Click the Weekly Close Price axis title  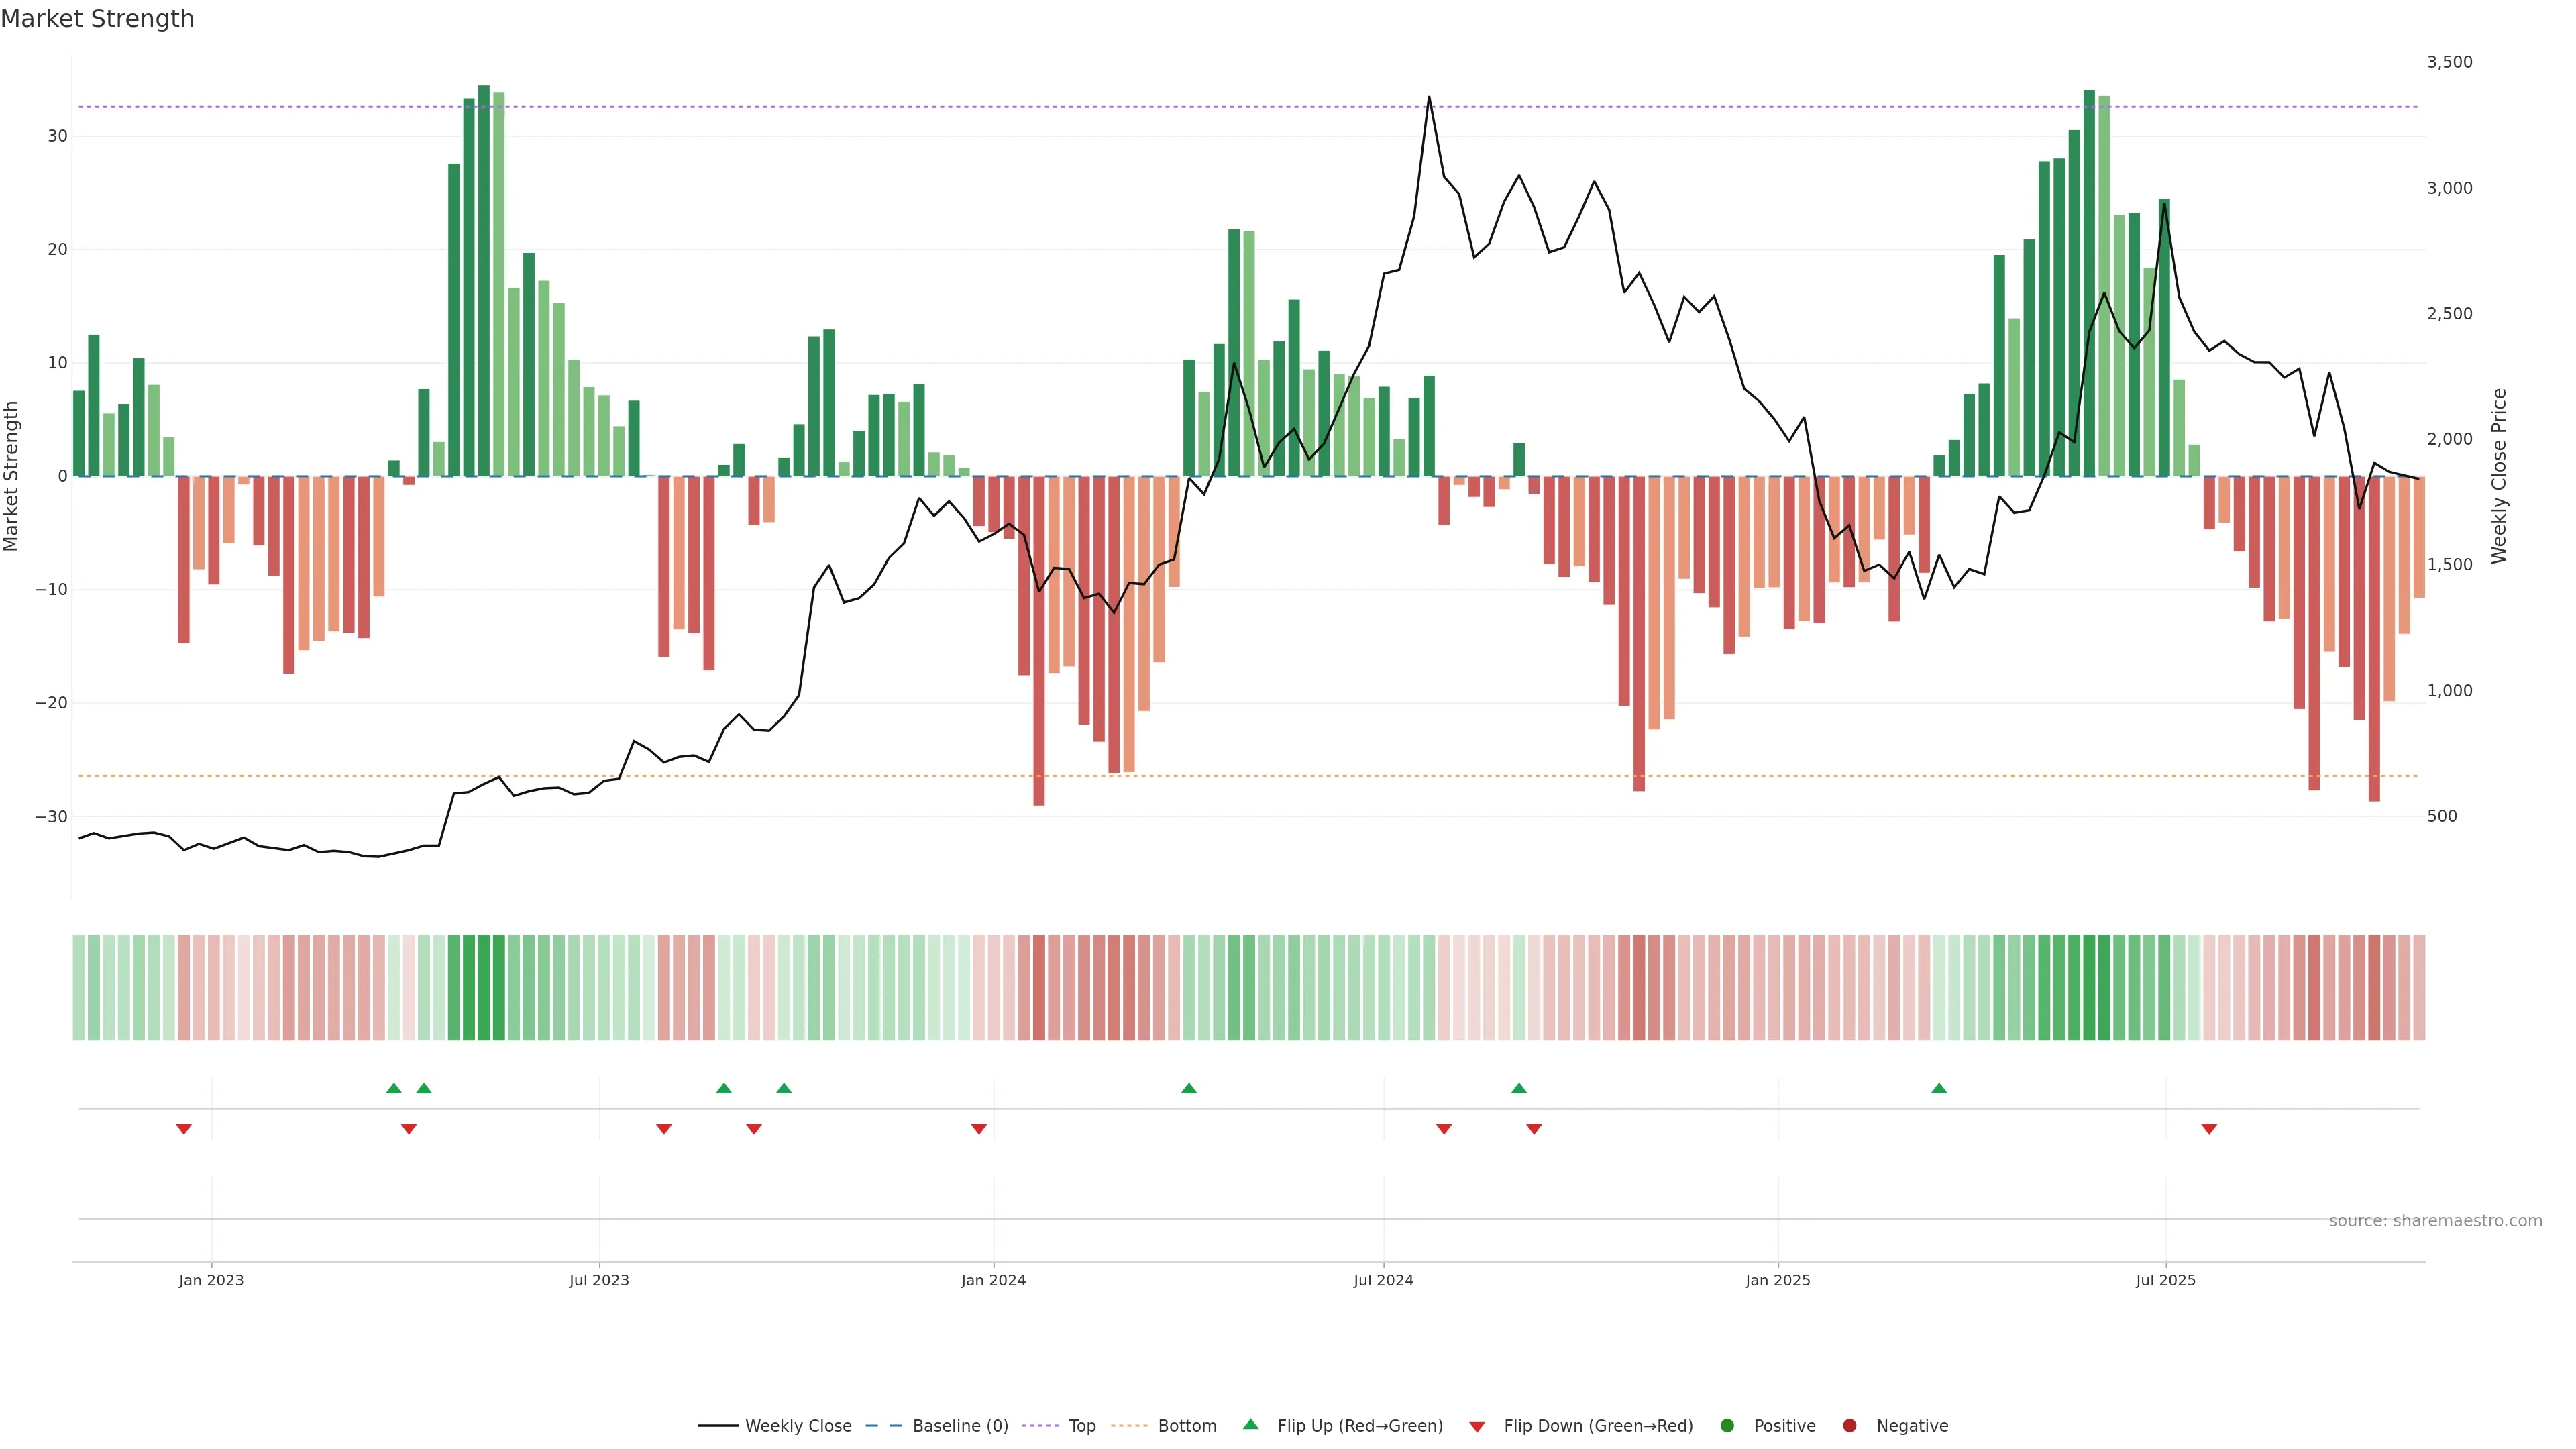(x=2499, y=476)
